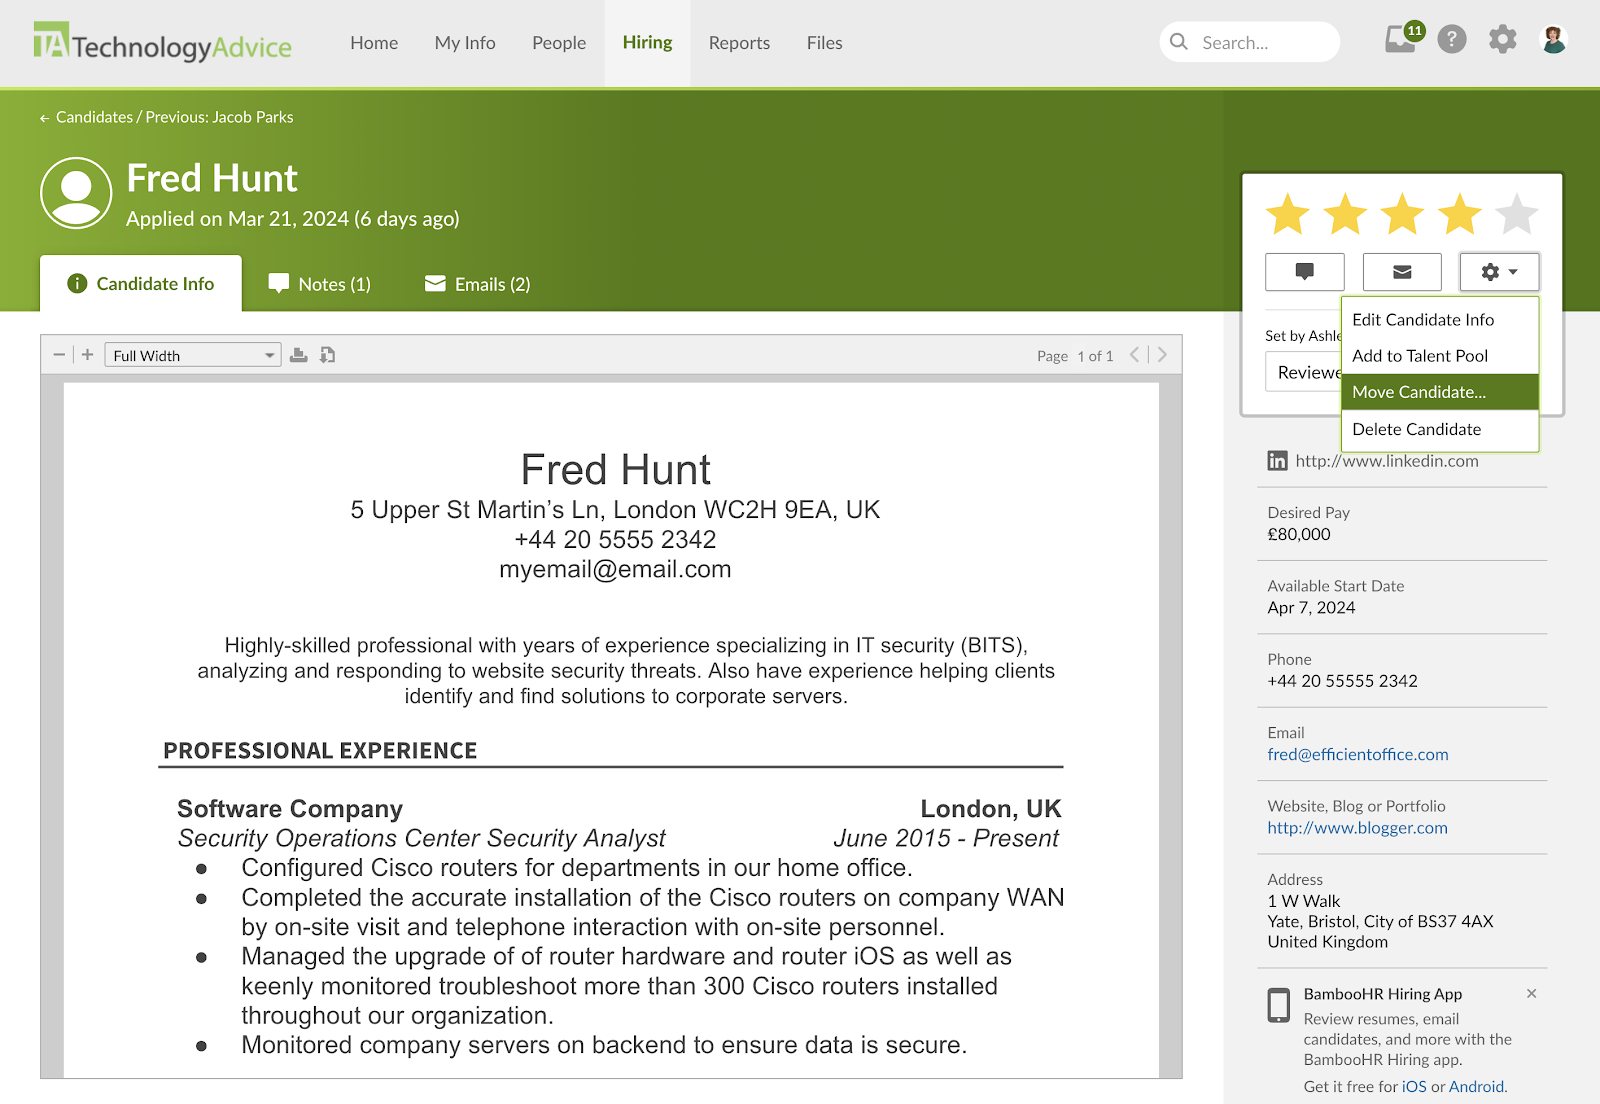This screenshot has height=1104, width=1600.
Task: Download the resume file
Action: pos(327,355)
